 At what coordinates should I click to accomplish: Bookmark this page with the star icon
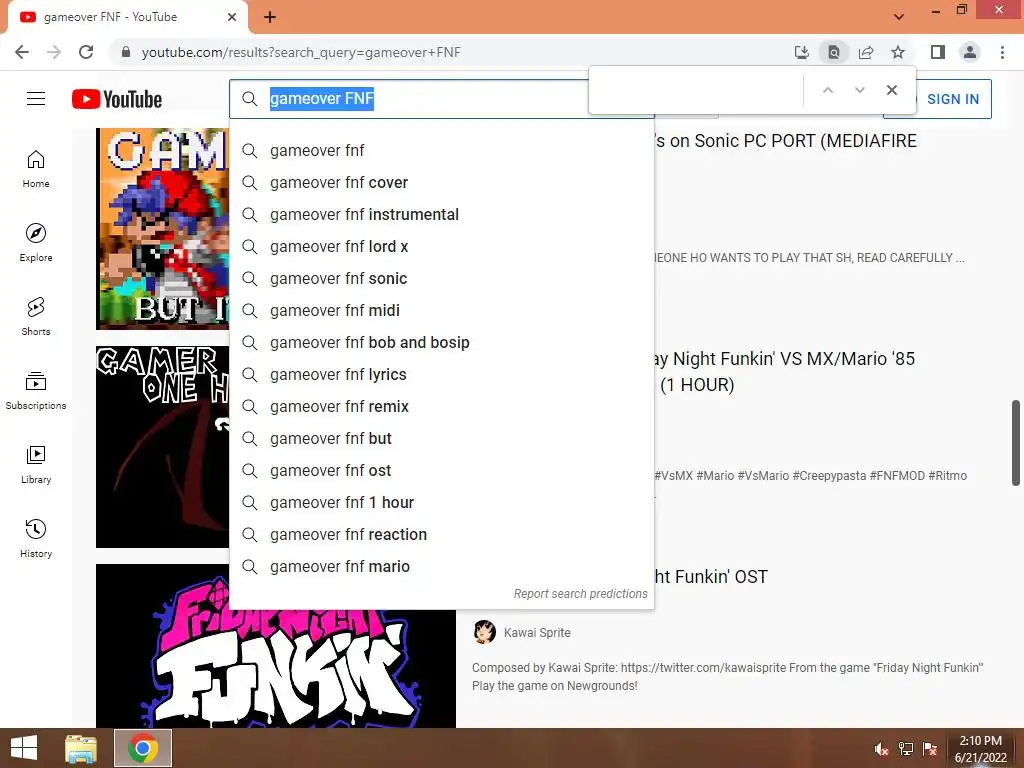(898, 52)
